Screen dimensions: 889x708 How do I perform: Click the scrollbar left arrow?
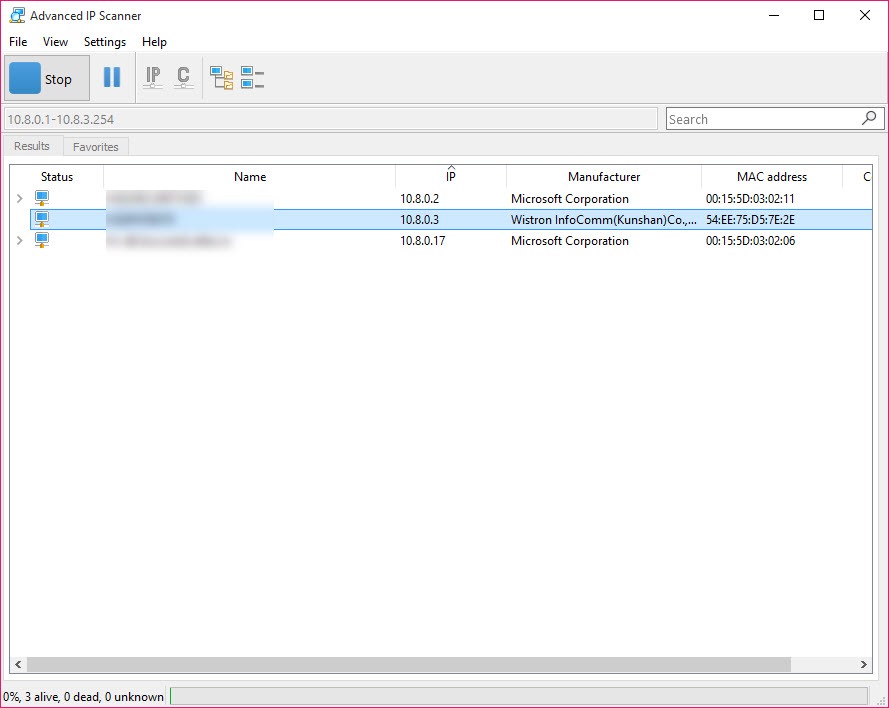(x=18, y=664)
